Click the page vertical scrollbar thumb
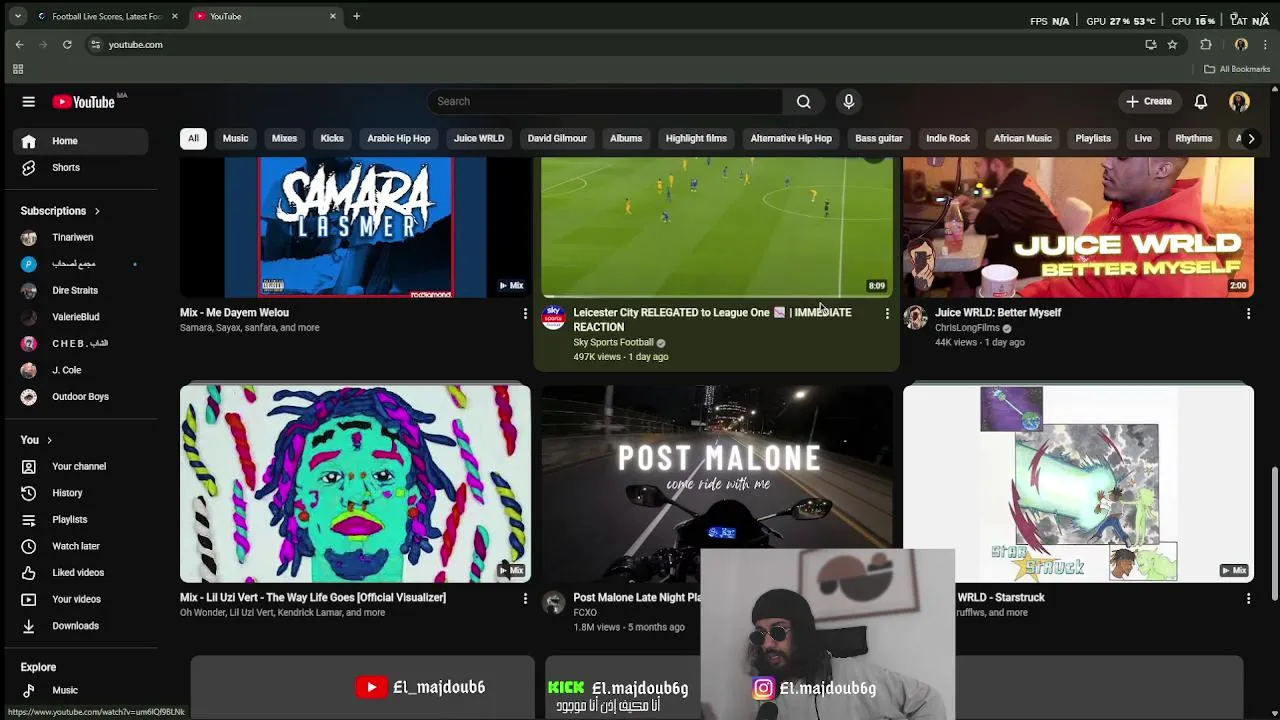Viewport: 1280px width, 720px height. coord(1273,535)
